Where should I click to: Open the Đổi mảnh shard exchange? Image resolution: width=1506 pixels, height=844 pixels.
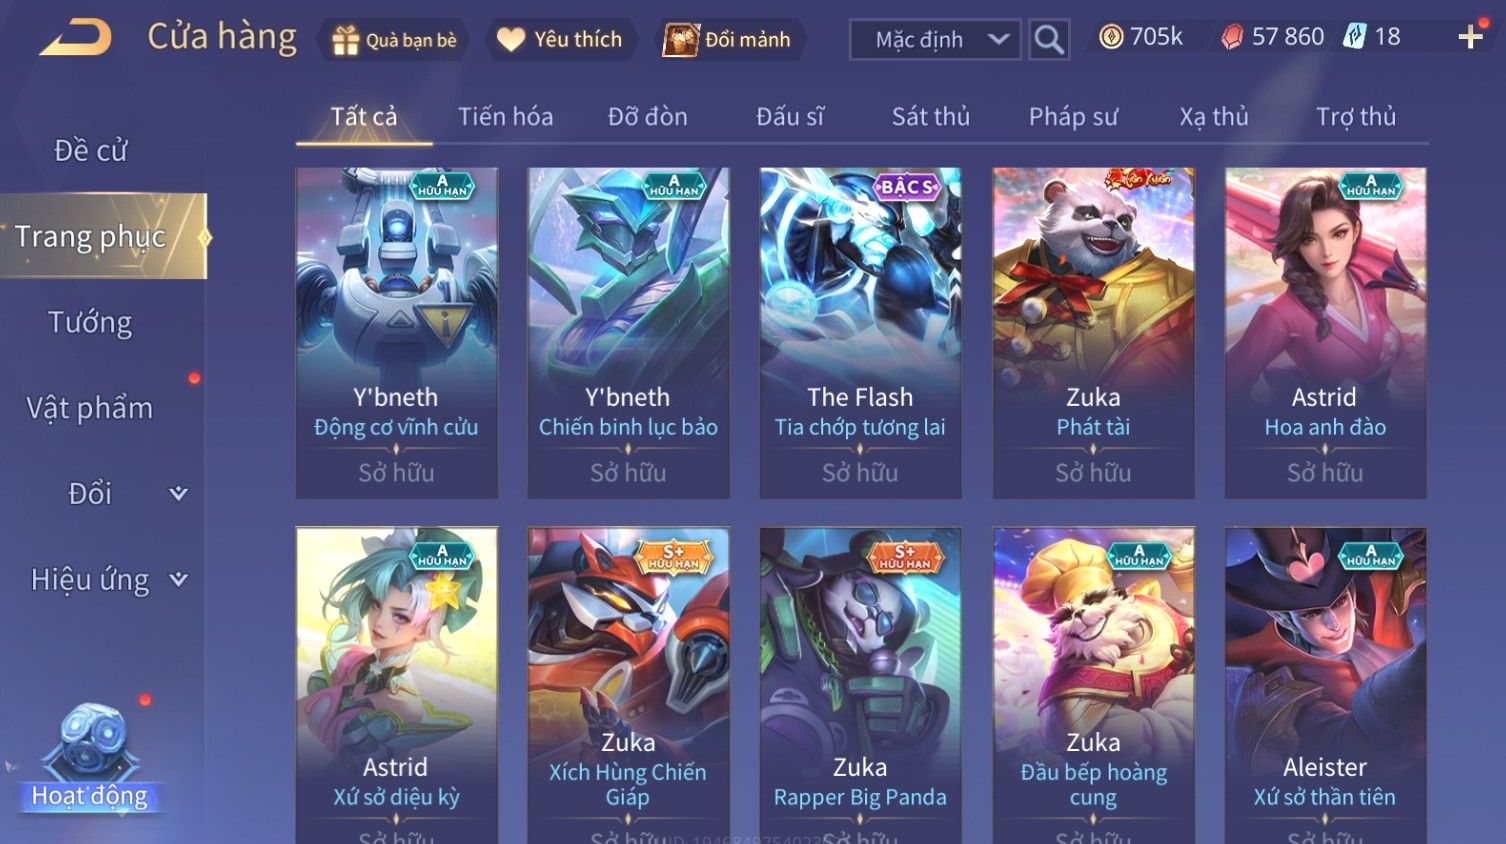pos(728,40)
